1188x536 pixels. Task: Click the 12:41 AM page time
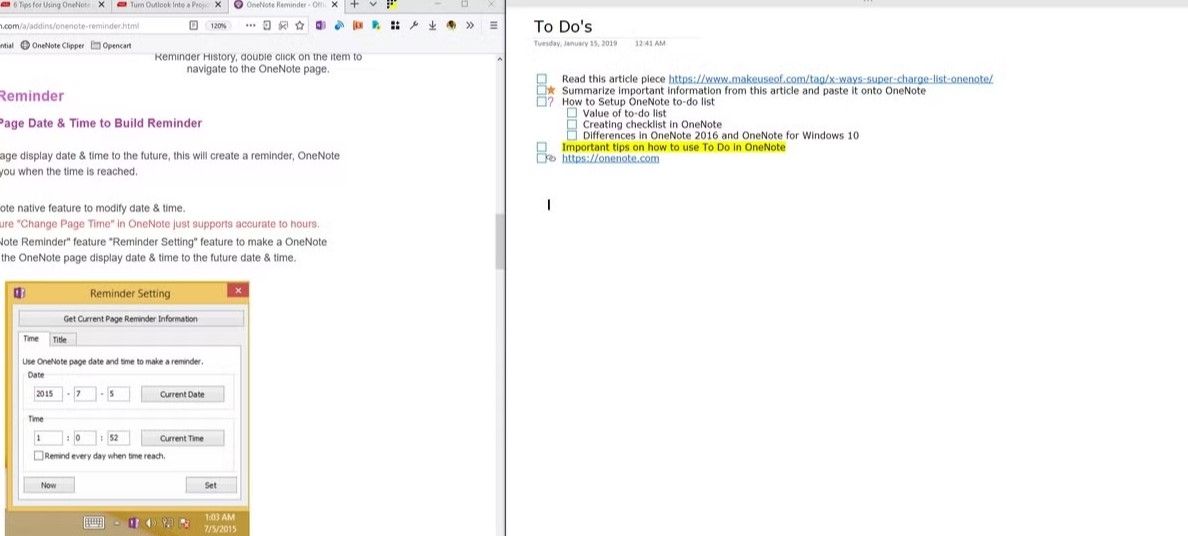(x=650, y=43)
